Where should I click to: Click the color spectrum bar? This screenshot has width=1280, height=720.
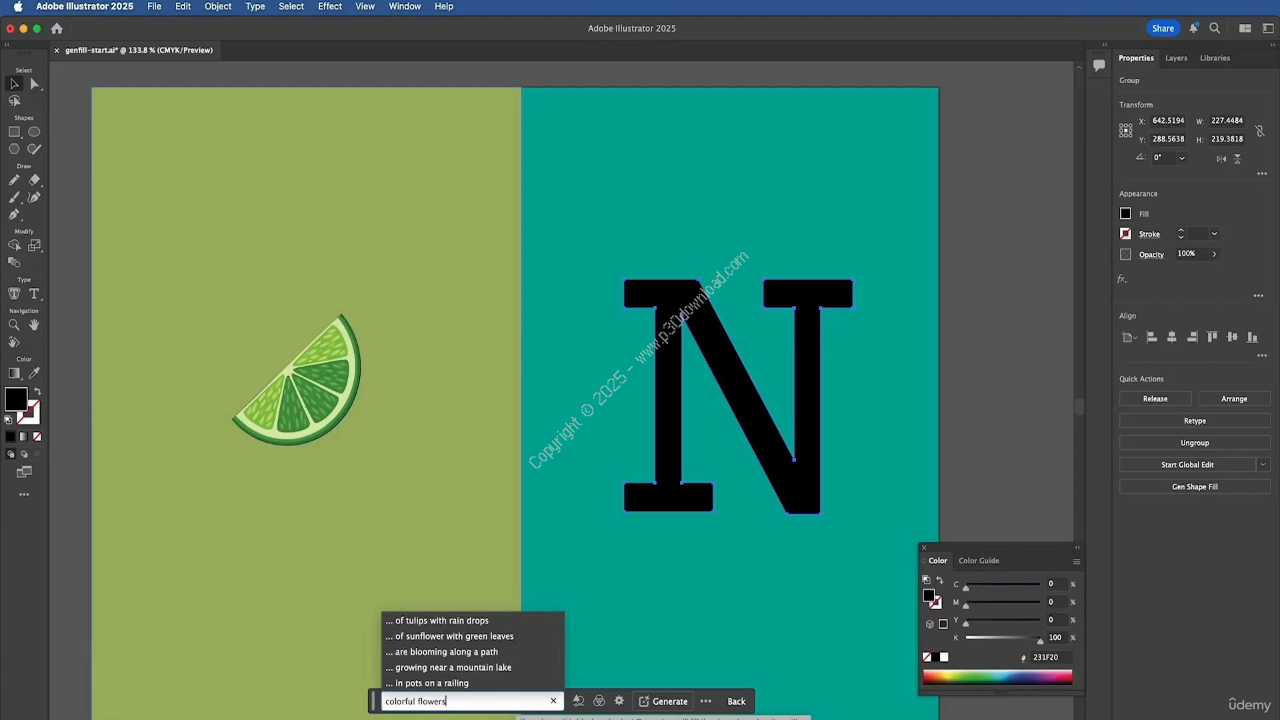[x=997, y=677]
